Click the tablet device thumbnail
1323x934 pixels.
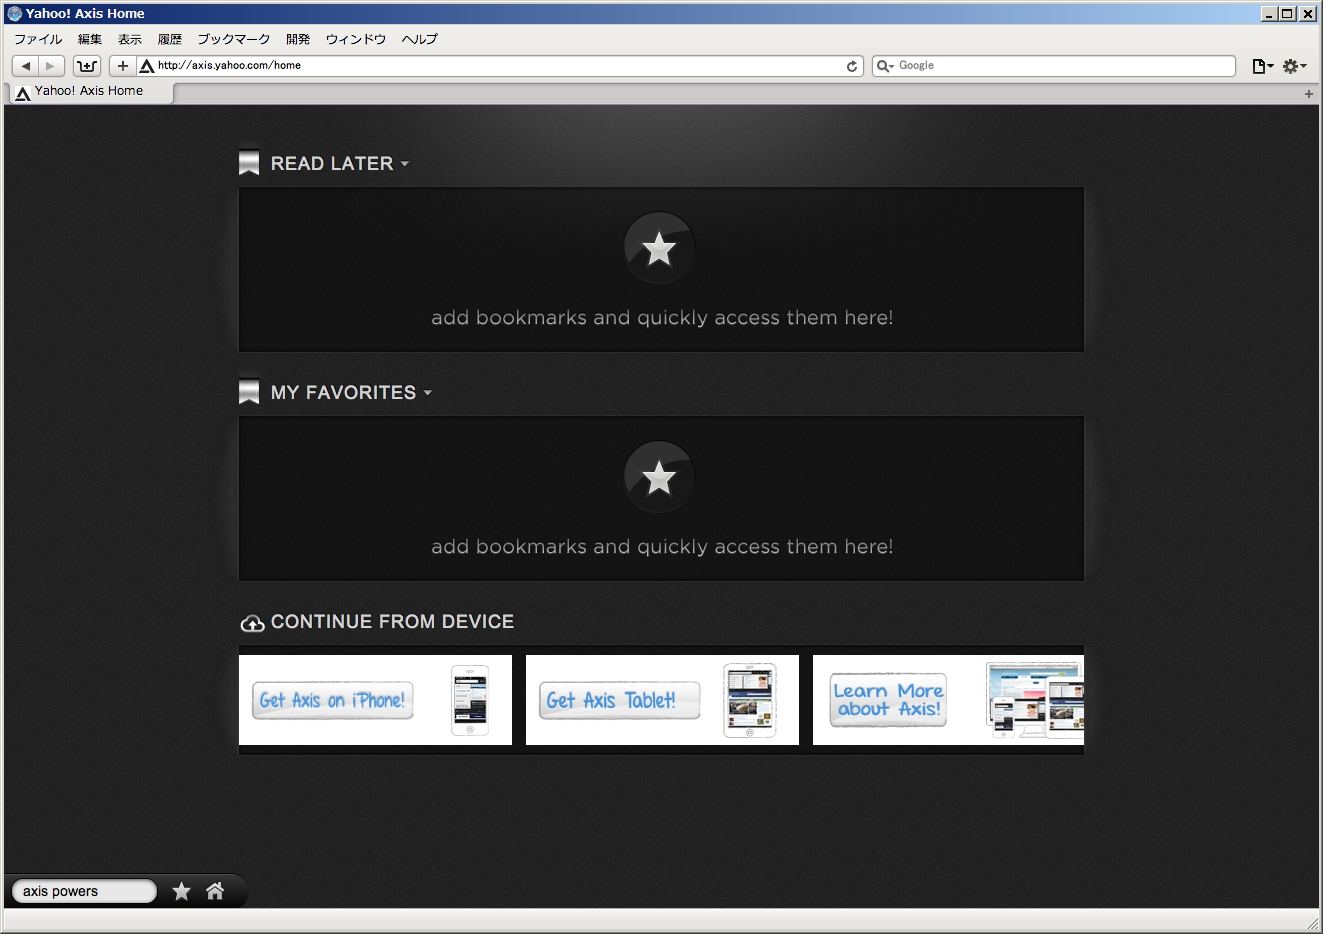pyautogui.click(x=750, y=700)
